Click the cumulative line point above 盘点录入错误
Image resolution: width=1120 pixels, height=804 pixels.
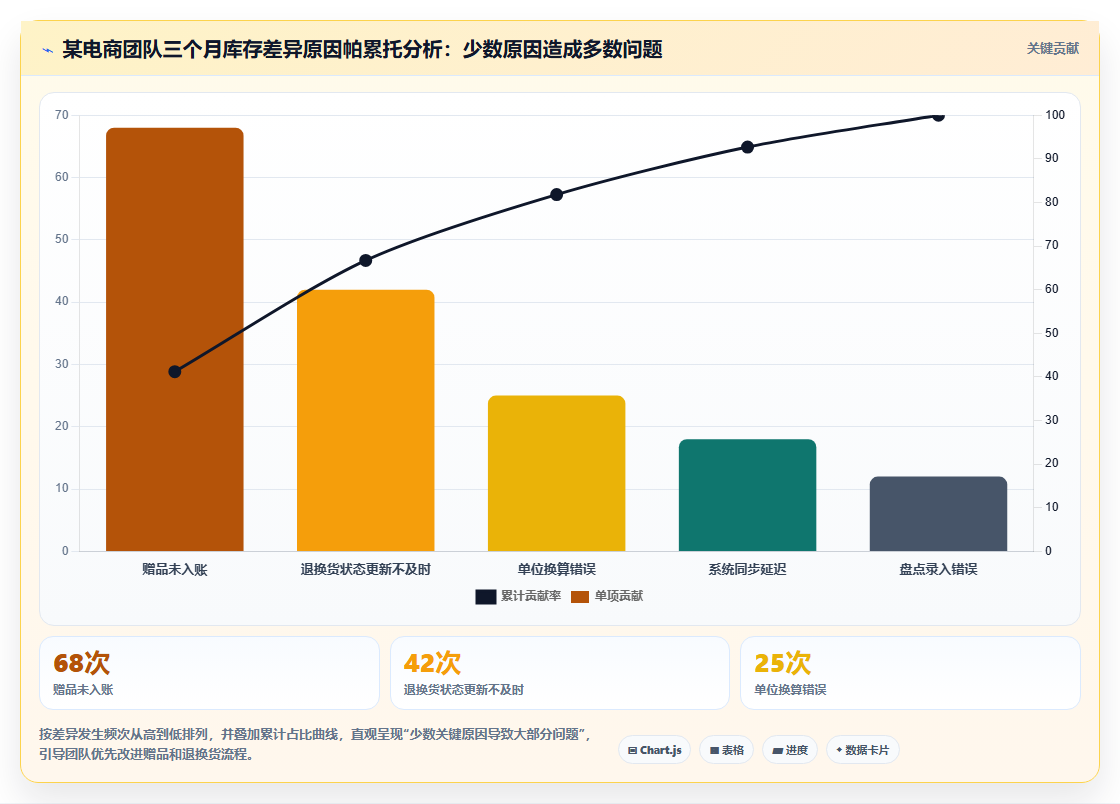pos(939,116)
